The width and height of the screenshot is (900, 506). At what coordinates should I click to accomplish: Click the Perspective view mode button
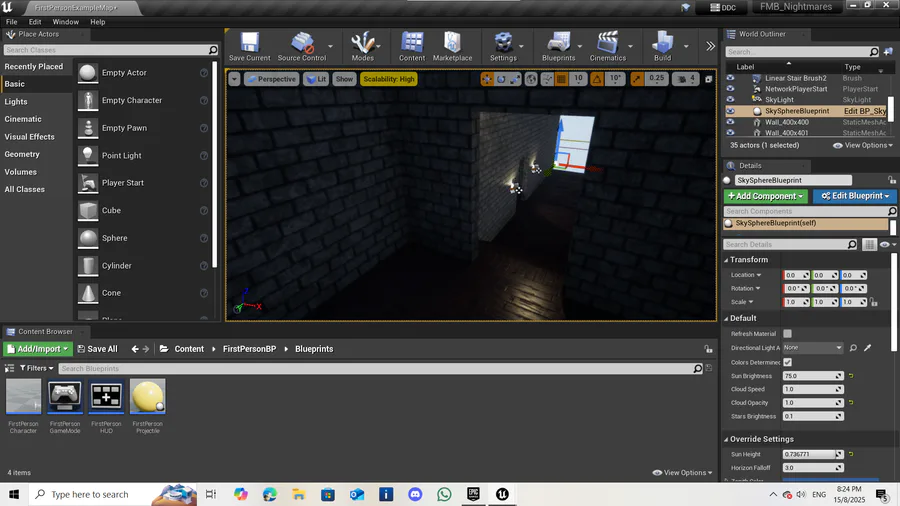(270, 79)
